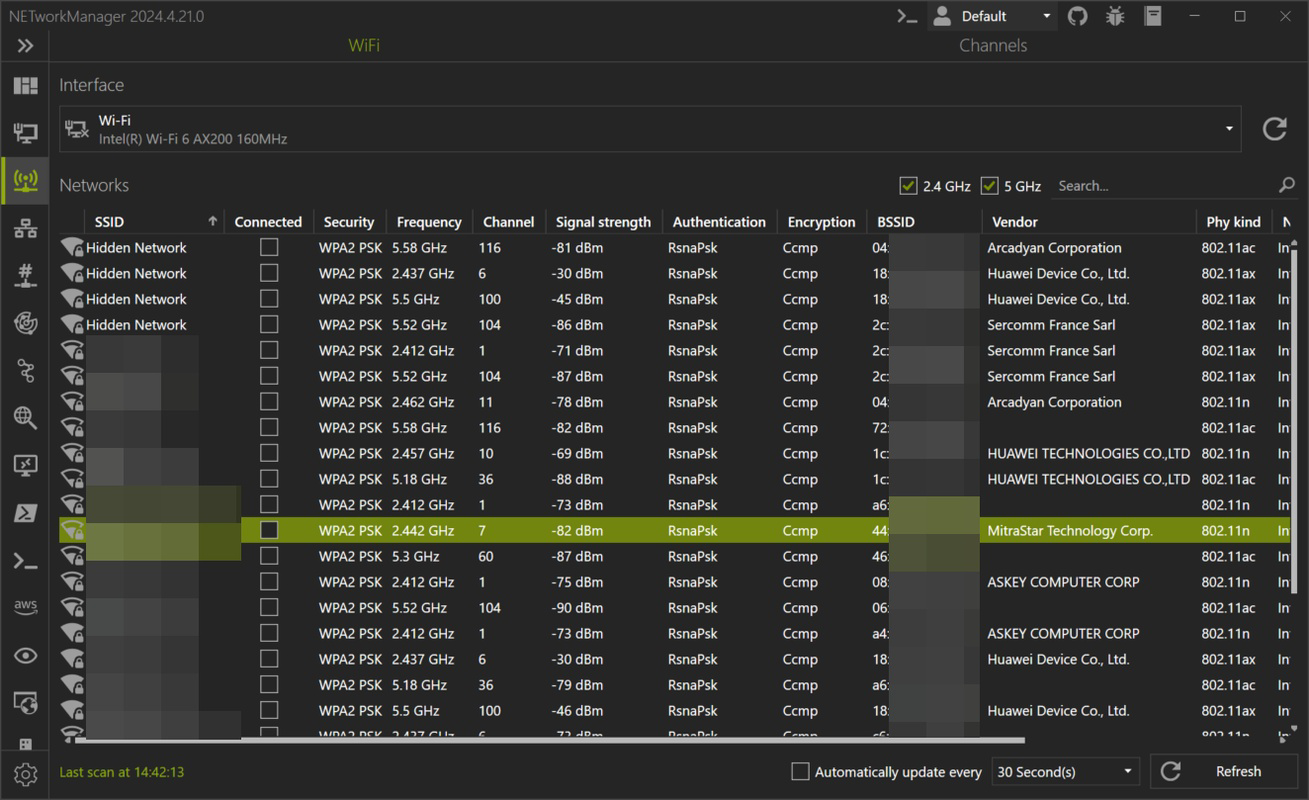
Task: Open the GitHub repository link icon
Action: pyautogui.click(x=1077, y=16)
